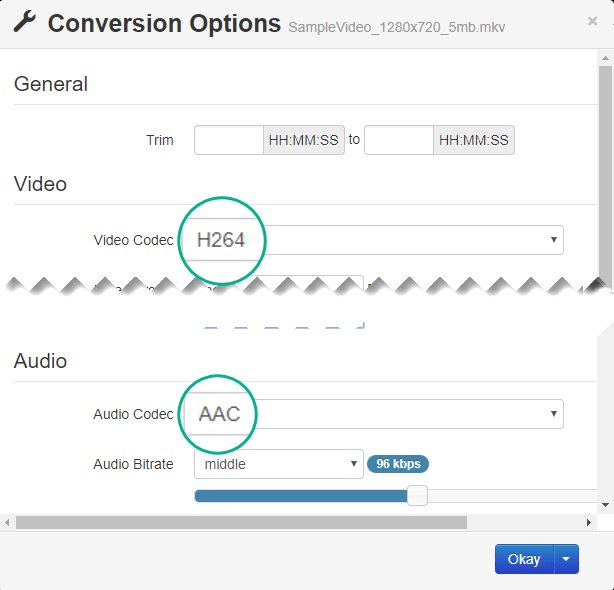
Task: Click the Audio Bitrate label
Action: coord(133,464)
